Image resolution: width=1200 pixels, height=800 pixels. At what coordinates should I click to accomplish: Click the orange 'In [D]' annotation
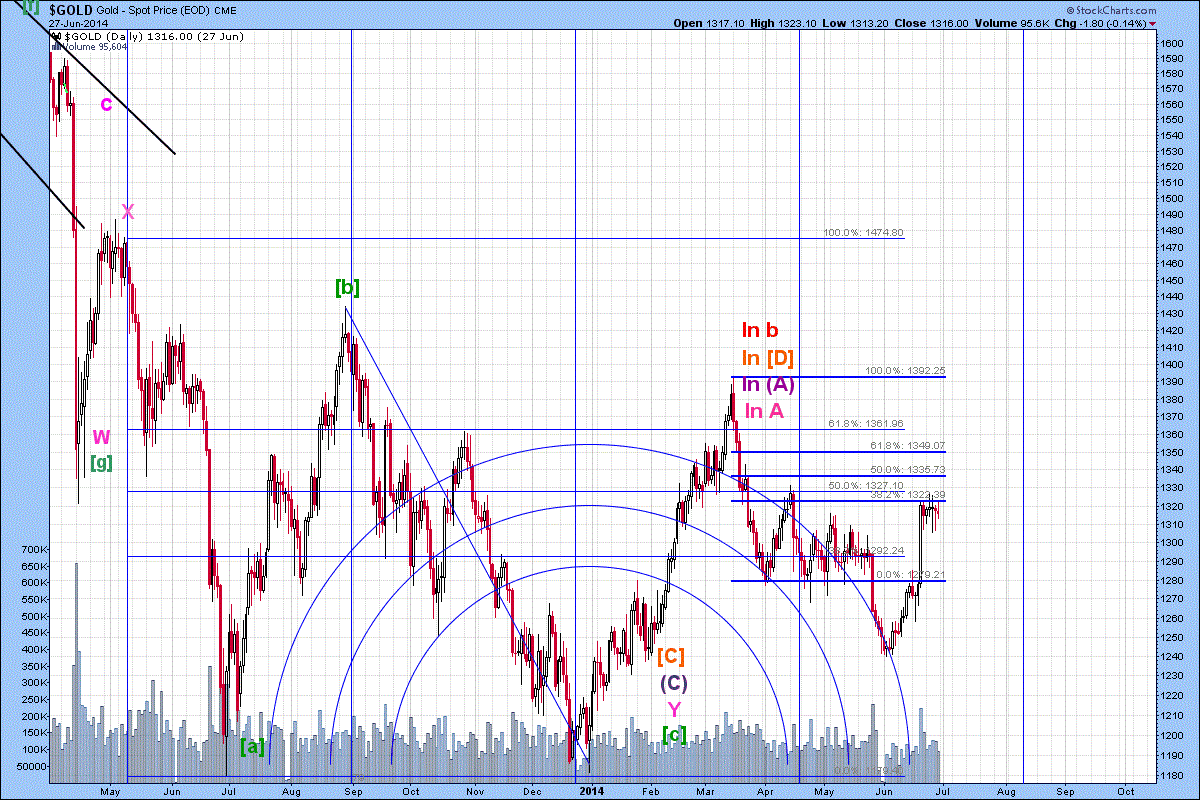click(x=768, y=358)
